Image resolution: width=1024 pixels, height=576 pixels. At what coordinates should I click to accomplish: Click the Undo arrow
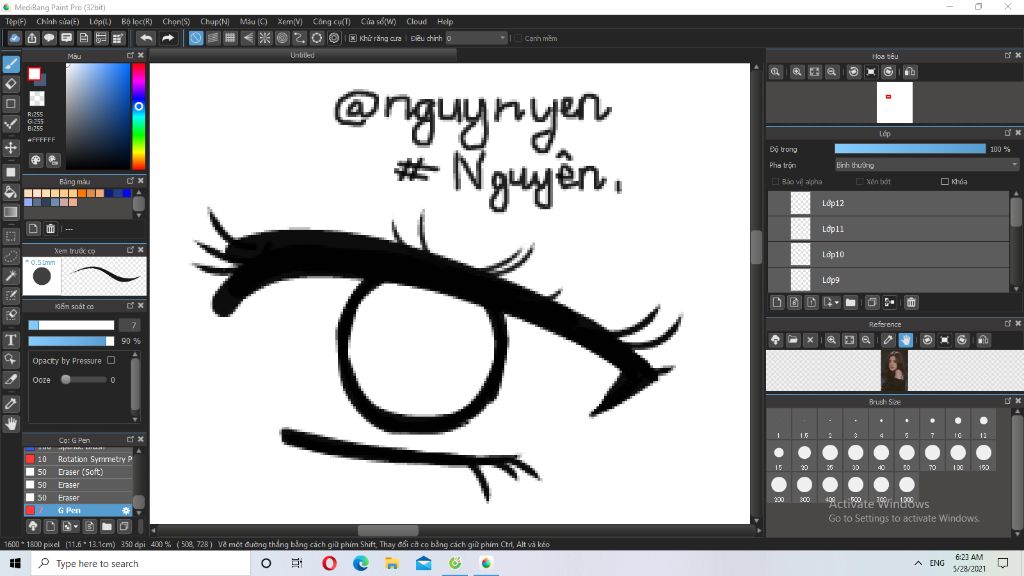pos(146,38)
